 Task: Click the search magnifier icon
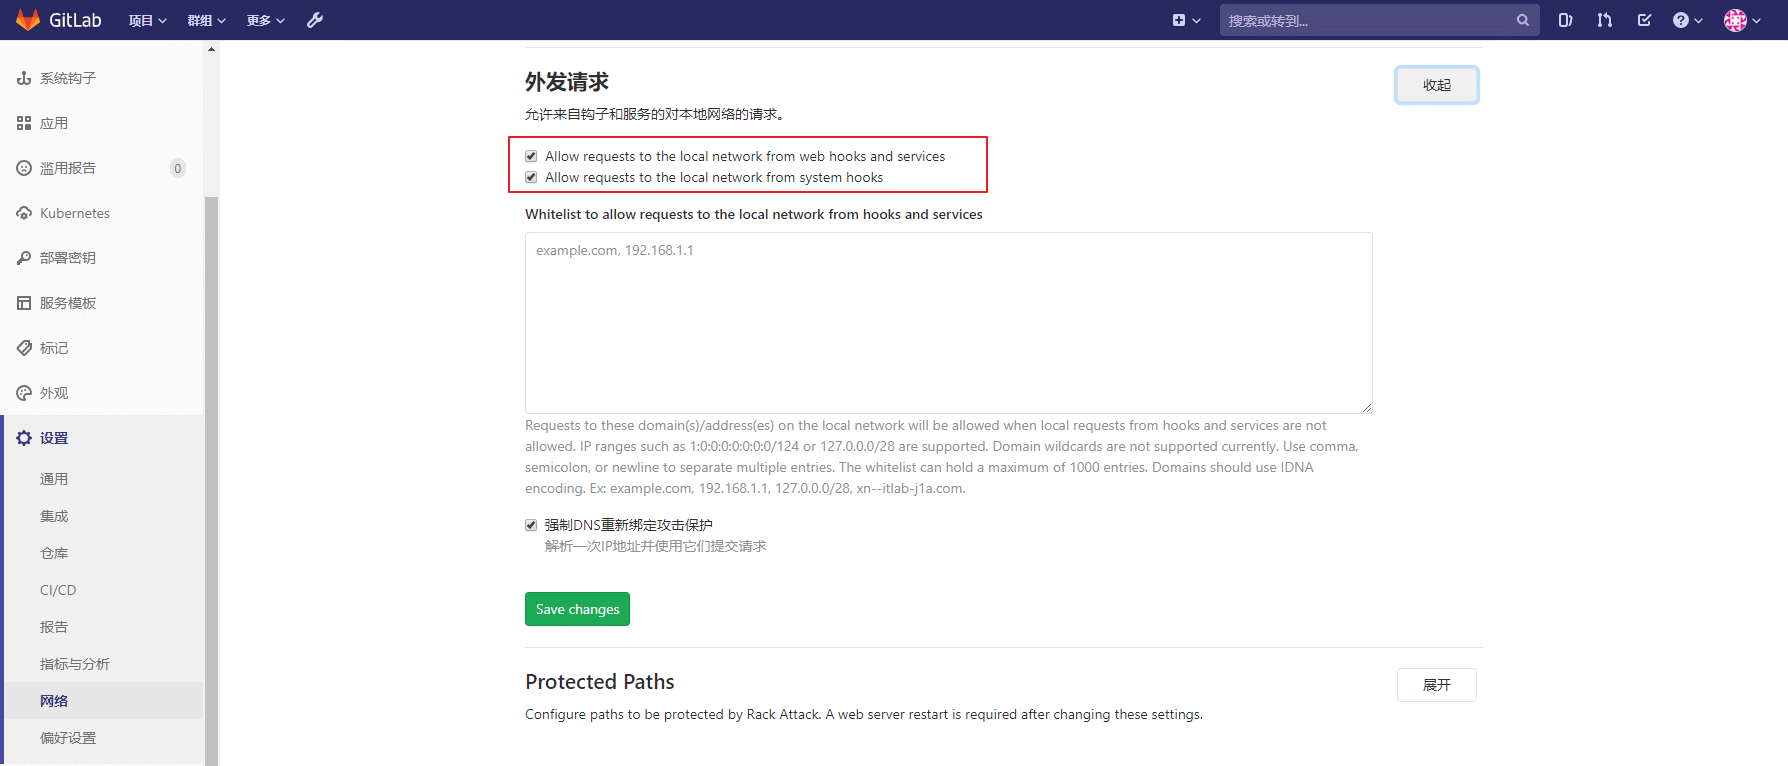[x=1522, y=20]
